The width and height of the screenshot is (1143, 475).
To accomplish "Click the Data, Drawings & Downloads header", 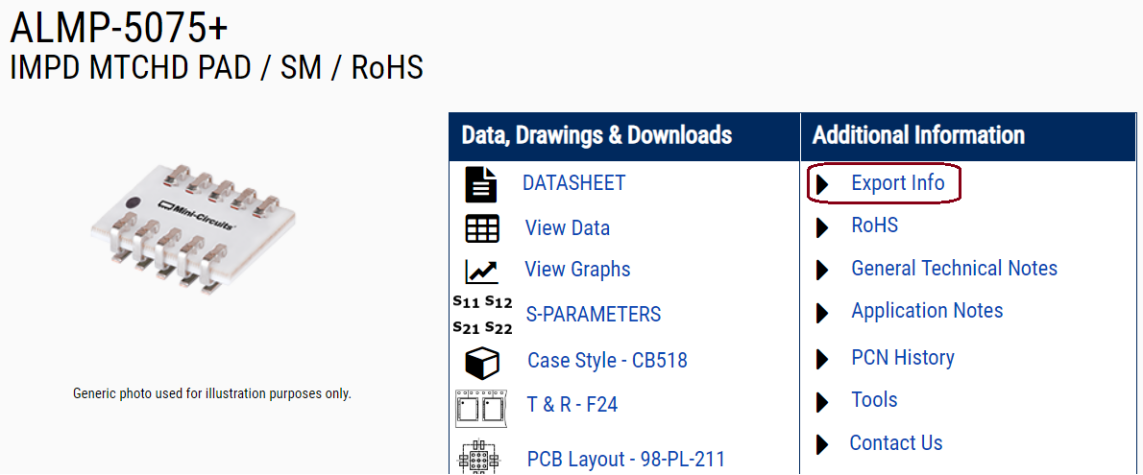I will coord(596,135).
